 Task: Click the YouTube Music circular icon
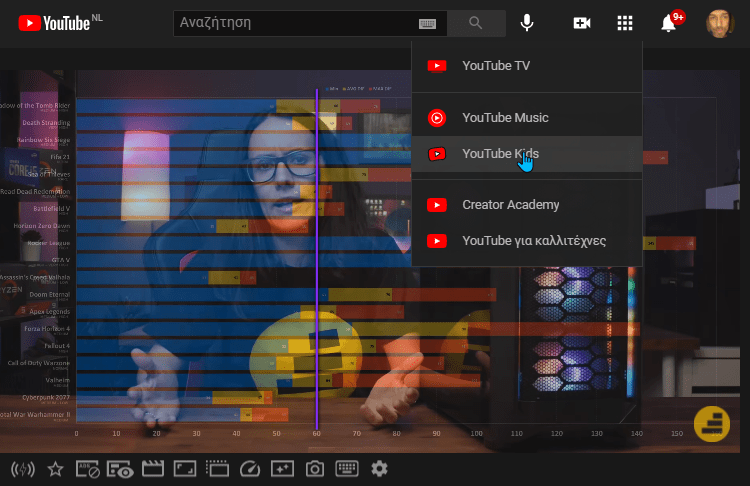(437, 118)
